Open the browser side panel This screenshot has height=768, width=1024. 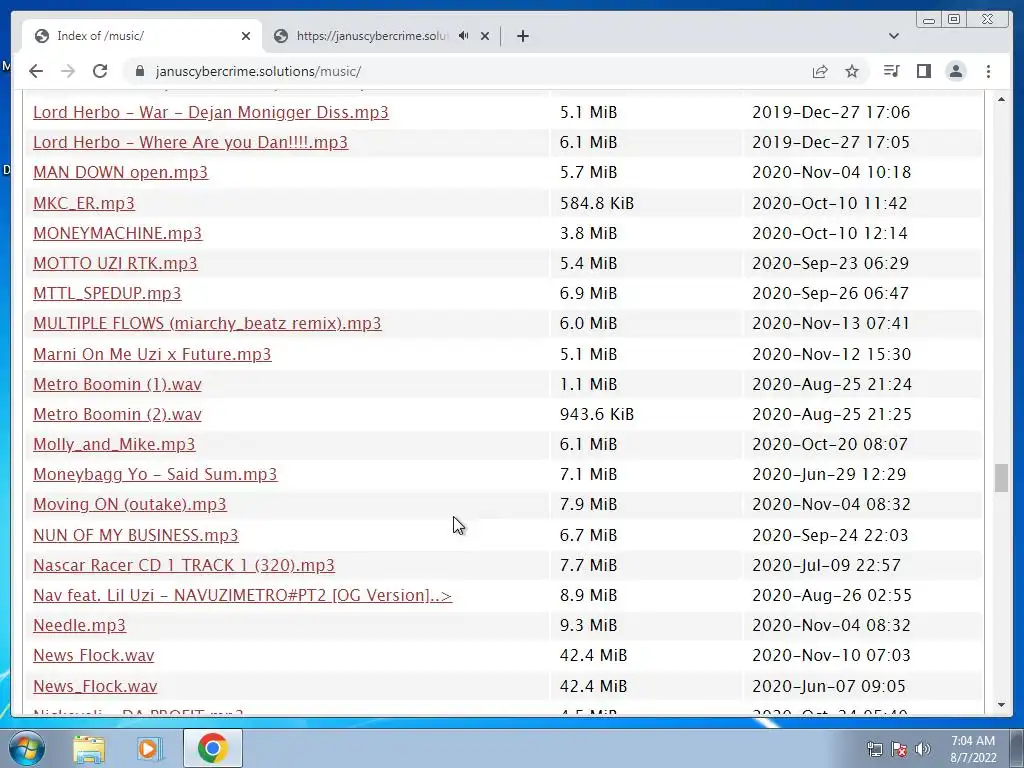point(923,71)
